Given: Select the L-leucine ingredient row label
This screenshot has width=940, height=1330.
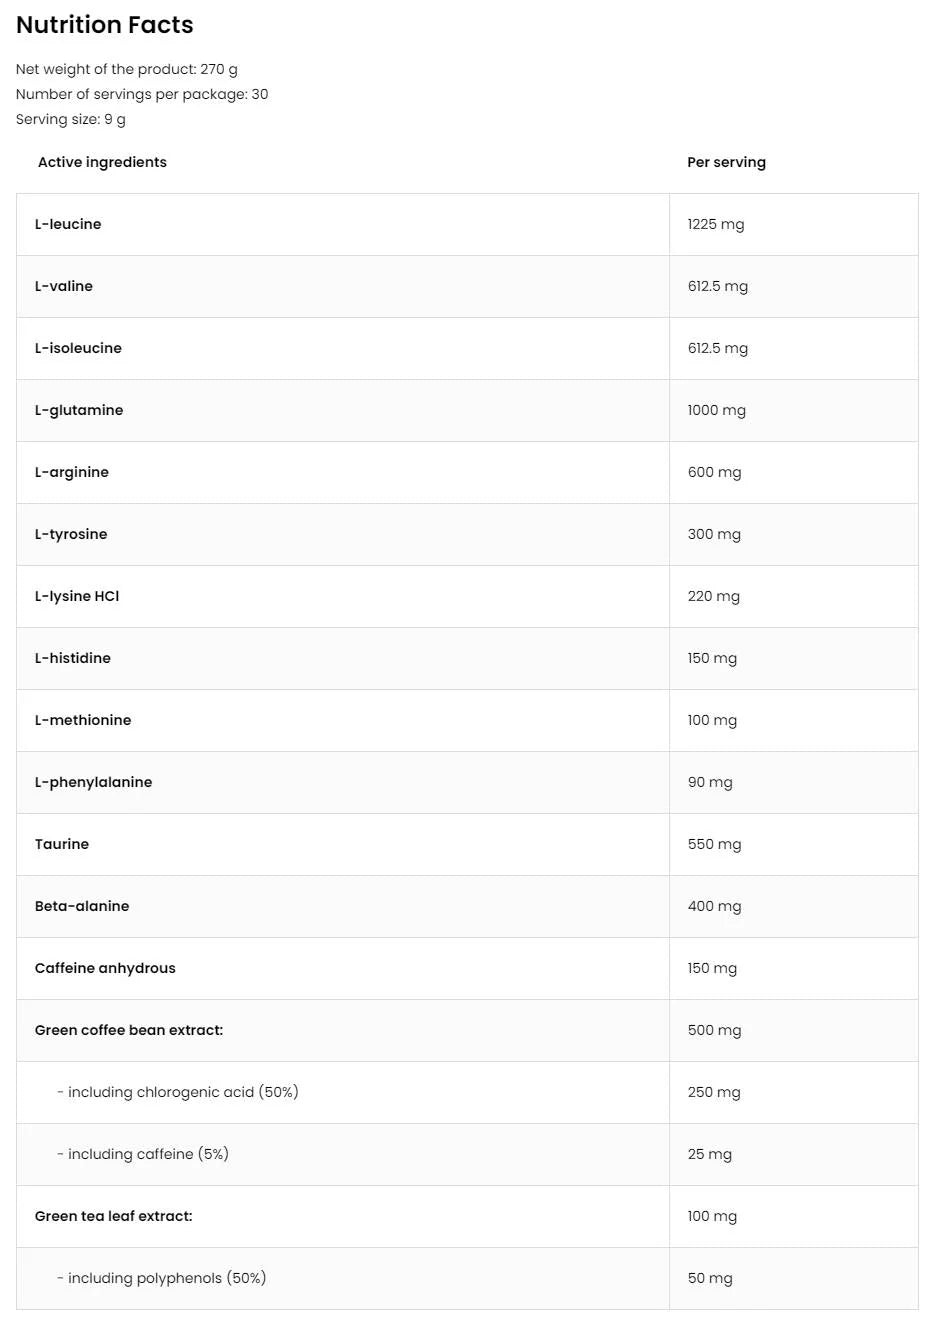Looking at the screenshot, I should pos(68,224).
